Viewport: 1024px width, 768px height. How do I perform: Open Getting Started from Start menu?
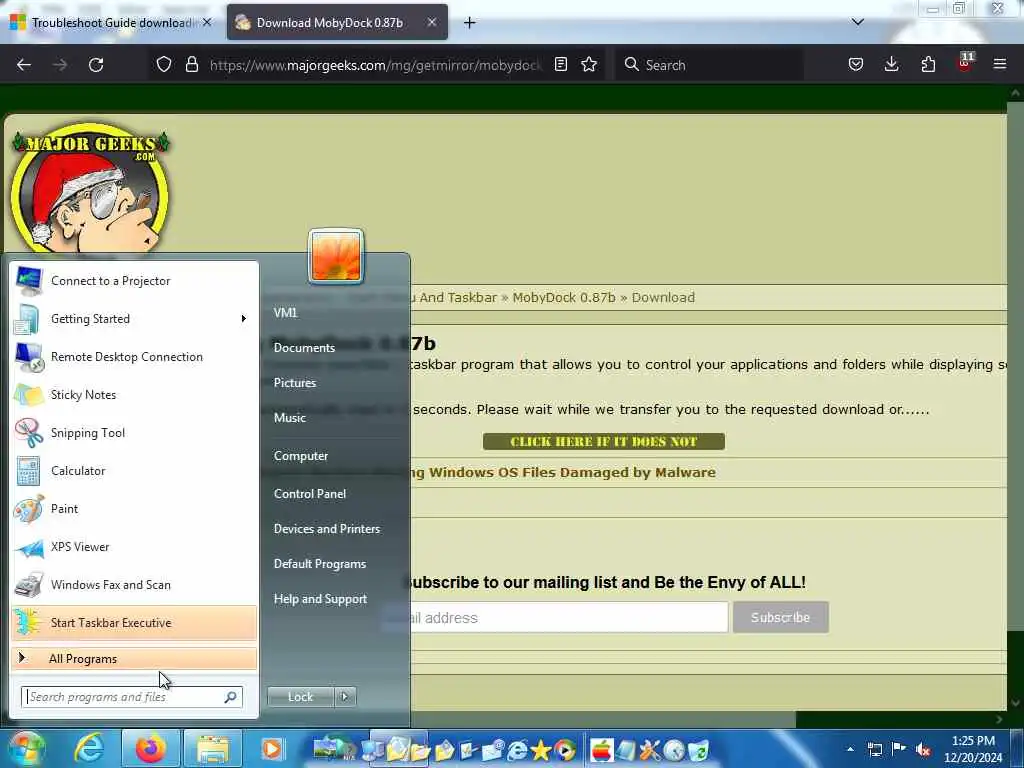pyautogui.click(x=134, y=319)
